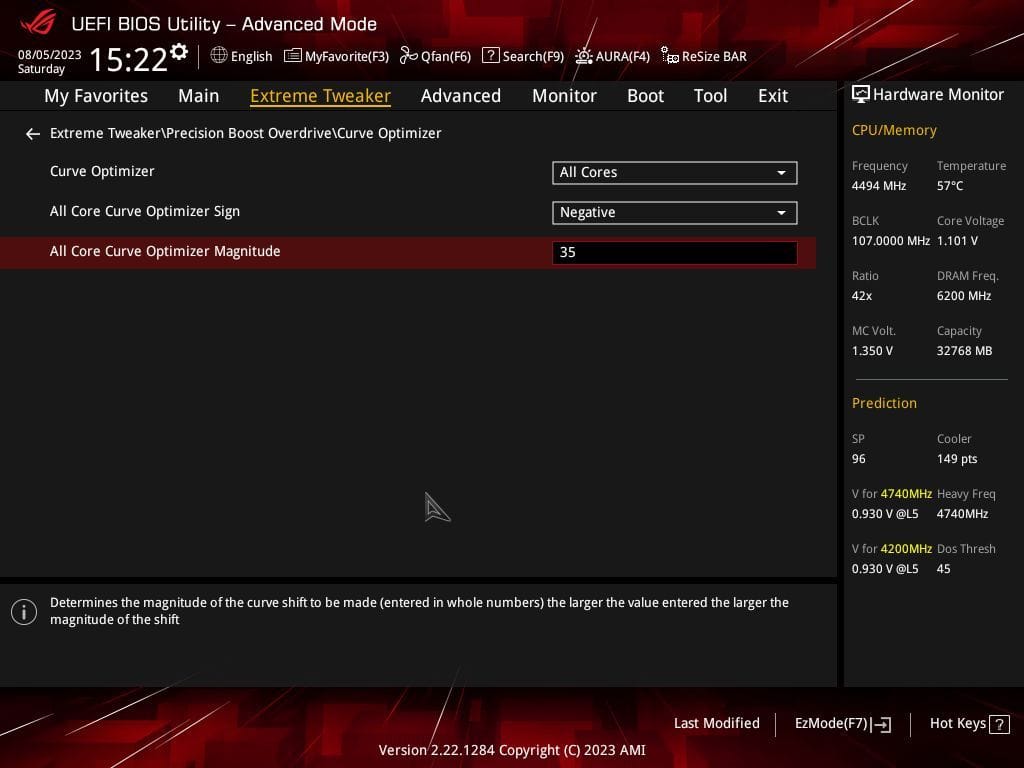
Task: Click the Last Modified button
Action: (716, 723)
